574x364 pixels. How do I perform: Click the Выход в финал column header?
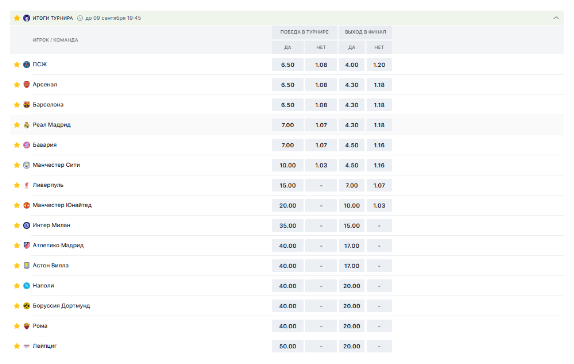[x=365, y=32]
